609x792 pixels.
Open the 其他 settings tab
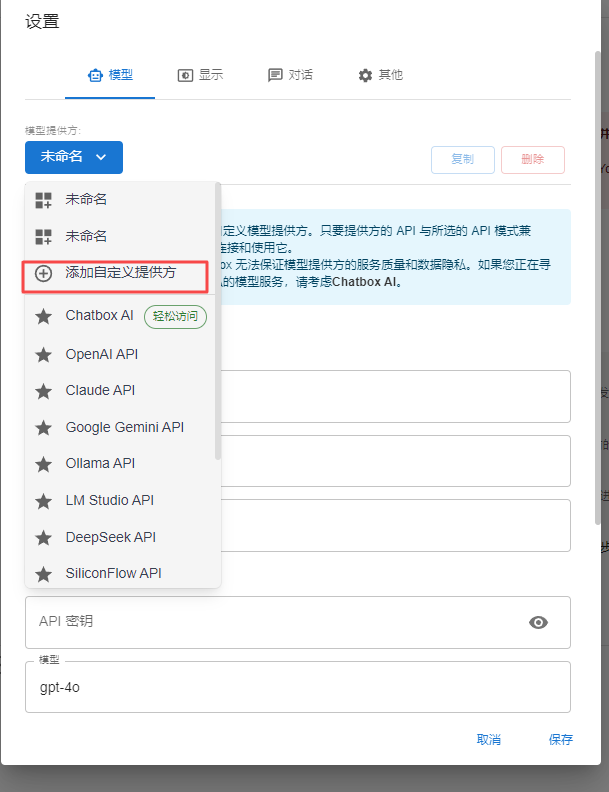pos(380,75)
